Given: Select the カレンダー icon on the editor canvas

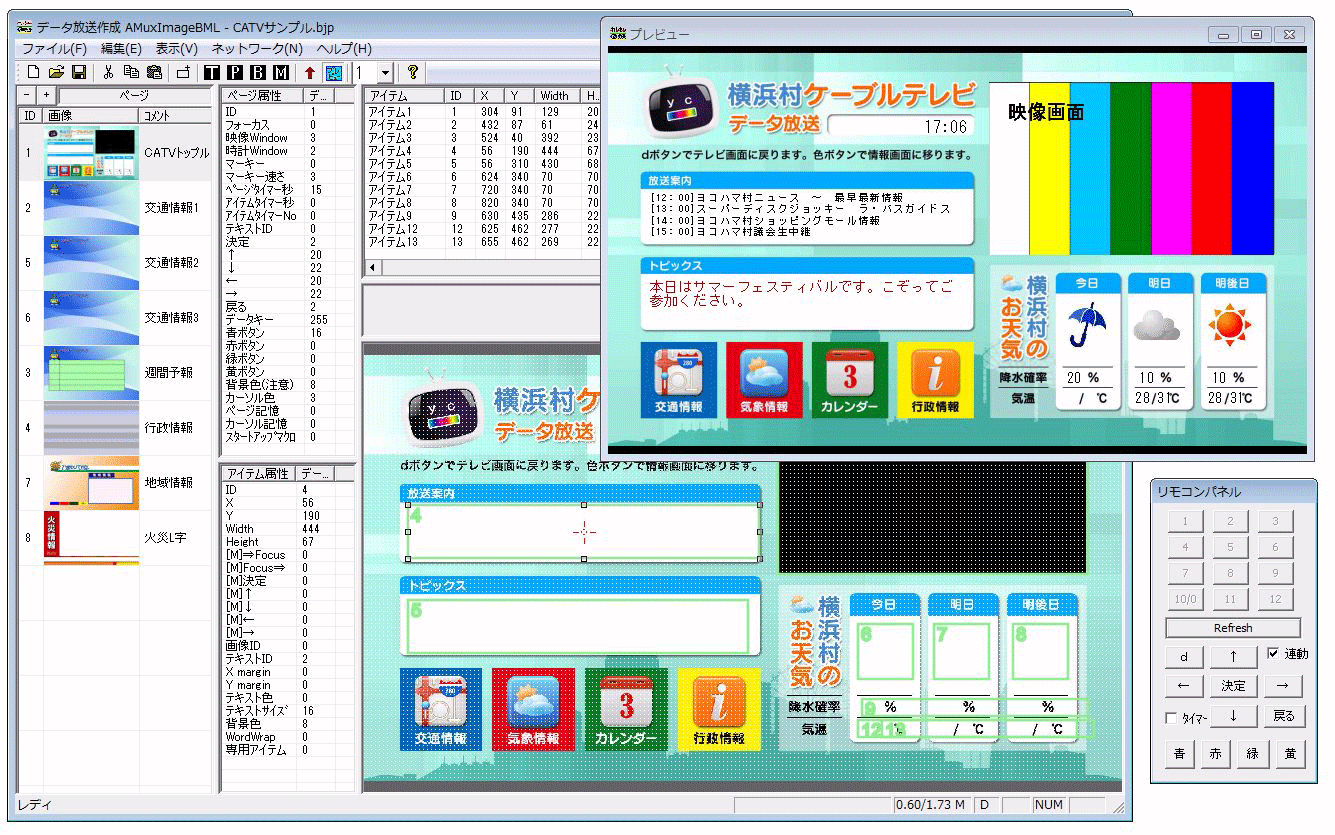Looking at the screenshot, I should pos(626,710).
